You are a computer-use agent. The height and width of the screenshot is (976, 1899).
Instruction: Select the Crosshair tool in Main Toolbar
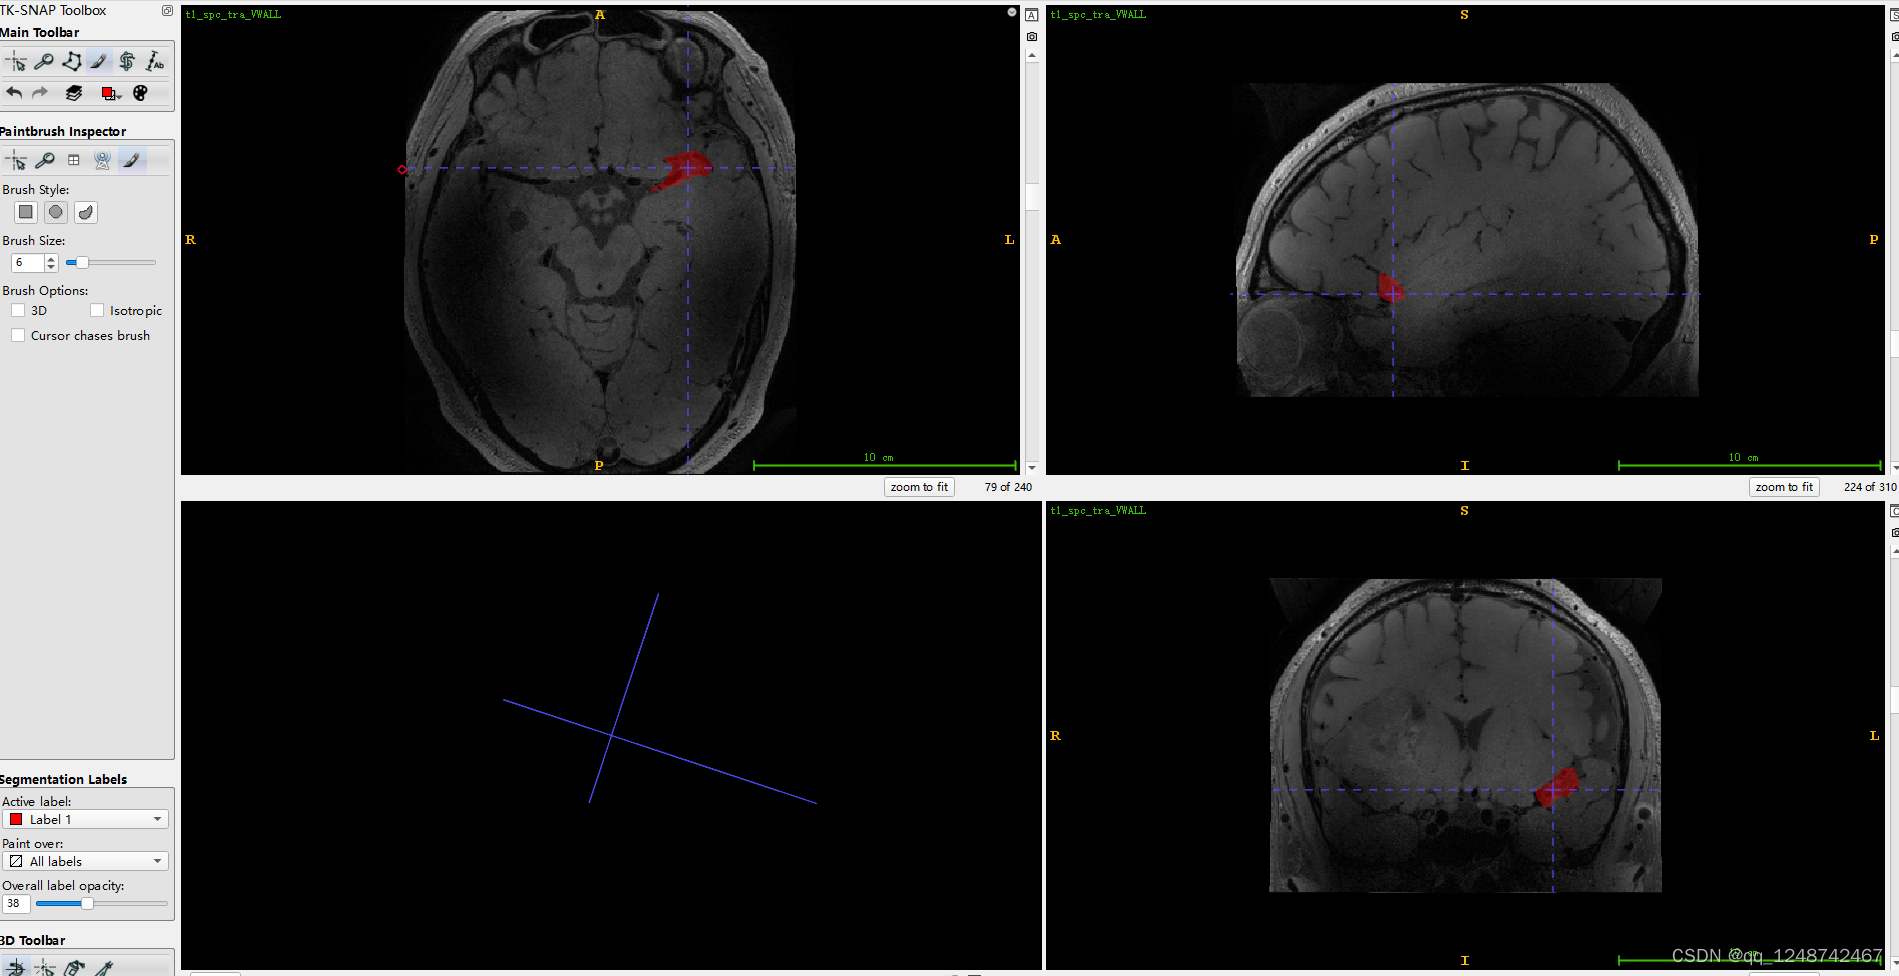click(x=16, y=62)
